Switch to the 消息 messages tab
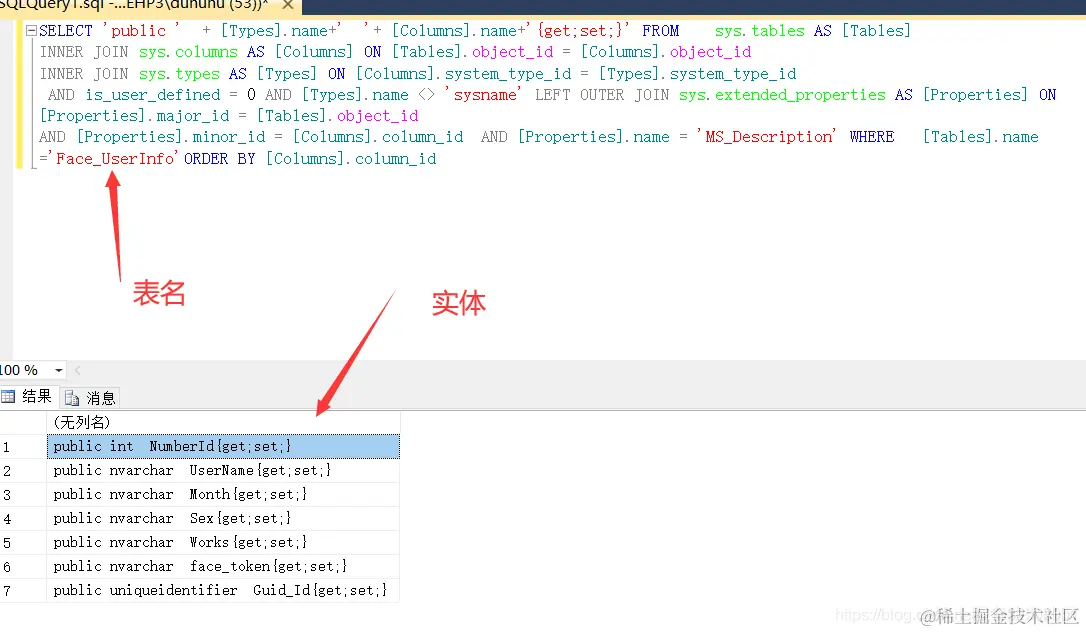The height and width of the screenshot is (633, 1086). [x=91, y=398]
